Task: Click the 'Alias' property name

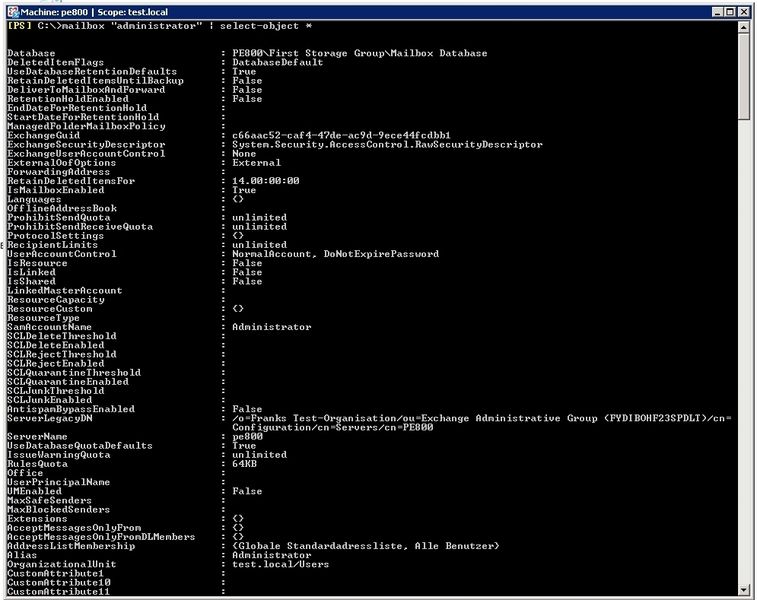Action: pyautogui.click(x=22, y=556)
